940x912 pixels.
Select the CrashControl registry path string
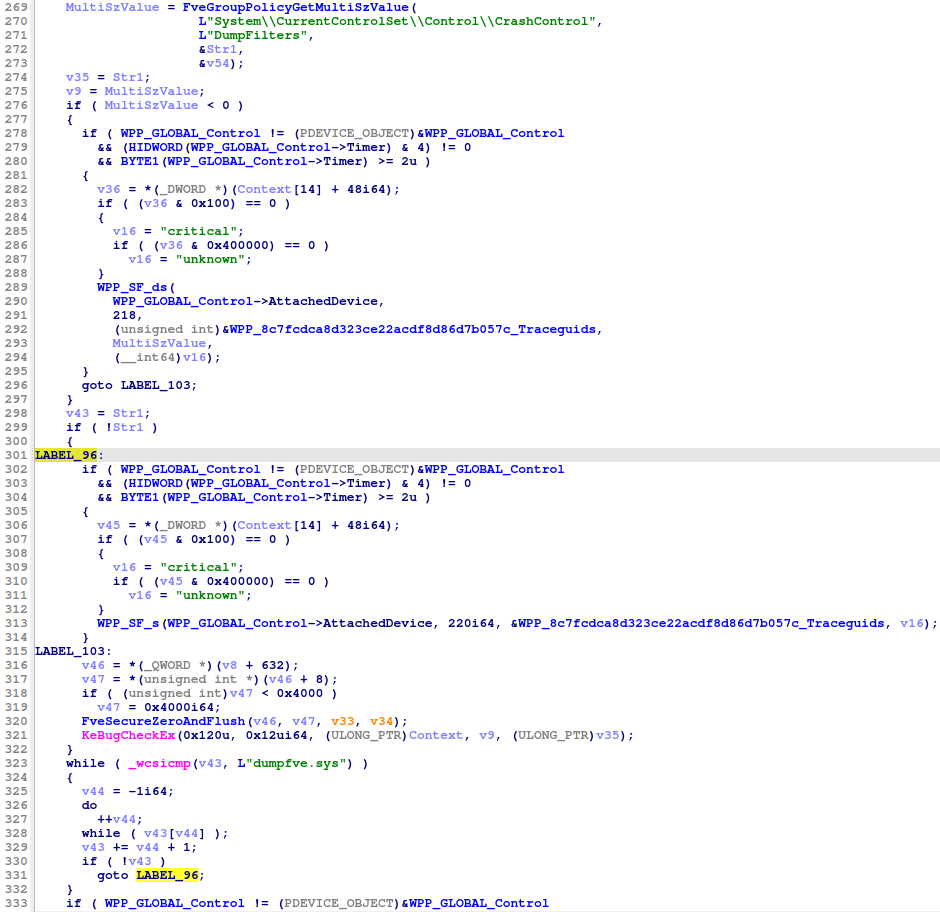(x=399, y=21)
